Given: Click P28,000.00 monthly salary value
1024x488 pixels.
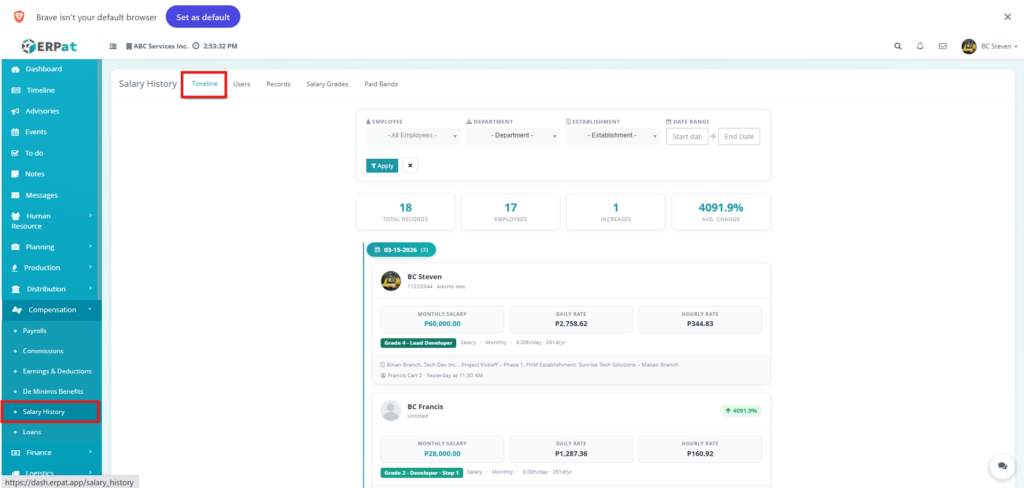Looking at the screenshot, I should pyautogui.click(x=442, y=453).
